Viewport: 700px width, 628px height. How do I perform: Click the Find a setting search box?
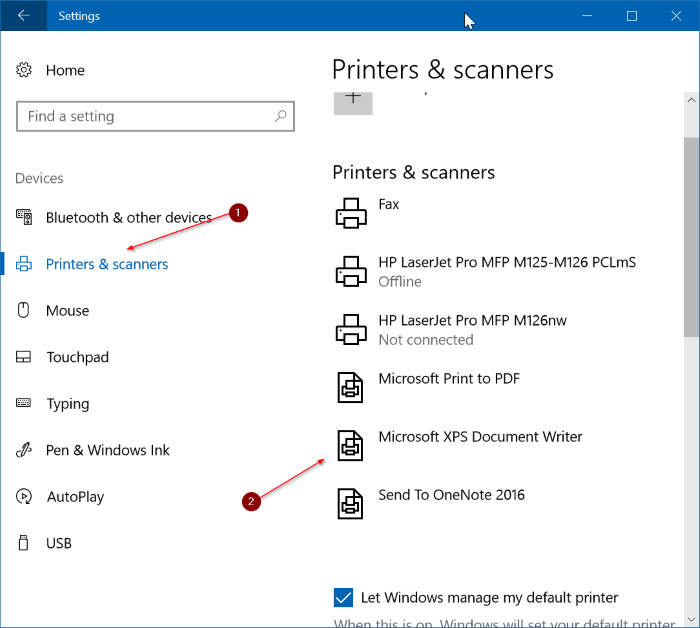click(155, 116)
